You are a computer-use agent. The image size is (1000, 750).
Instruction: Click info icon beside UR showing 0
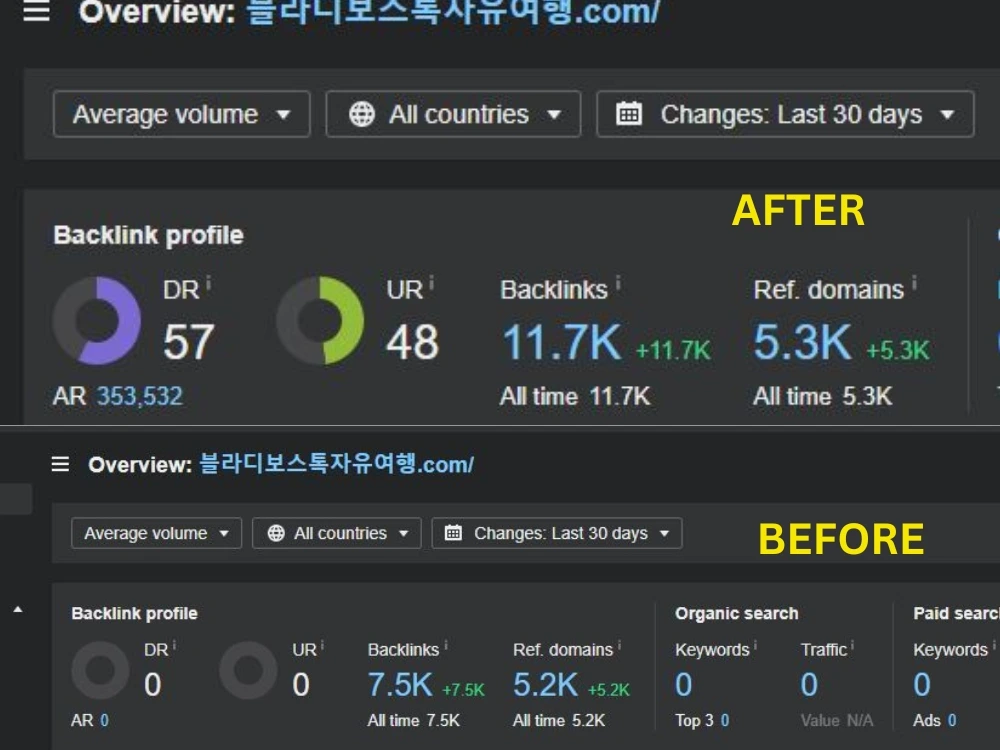pyautogui.click(x=322, y=646)
